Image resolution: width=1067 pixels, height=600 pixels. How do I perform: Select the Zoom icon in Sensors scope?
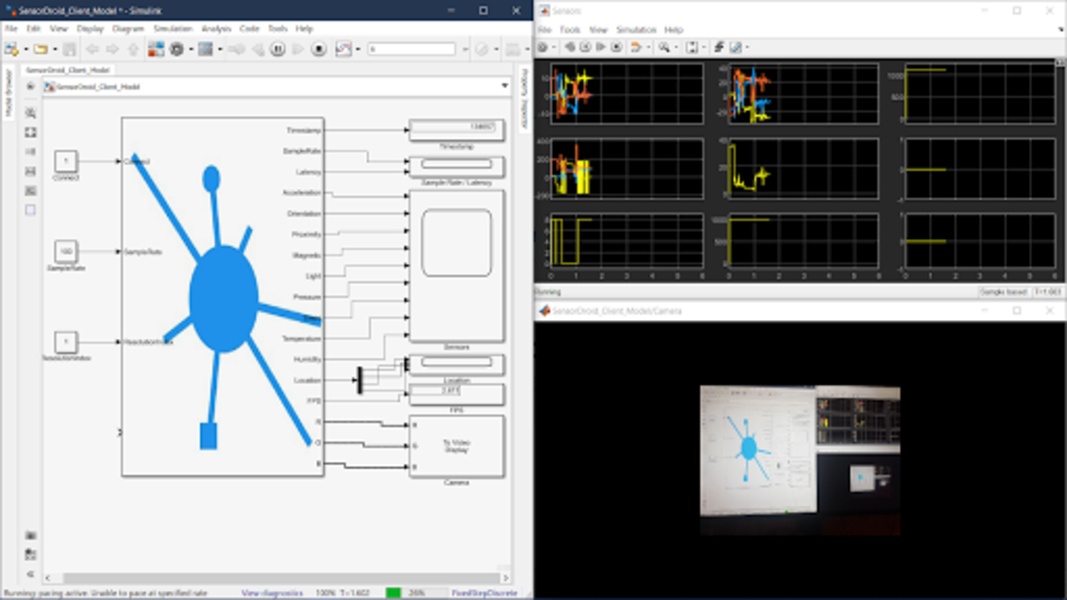coord(663,47)
